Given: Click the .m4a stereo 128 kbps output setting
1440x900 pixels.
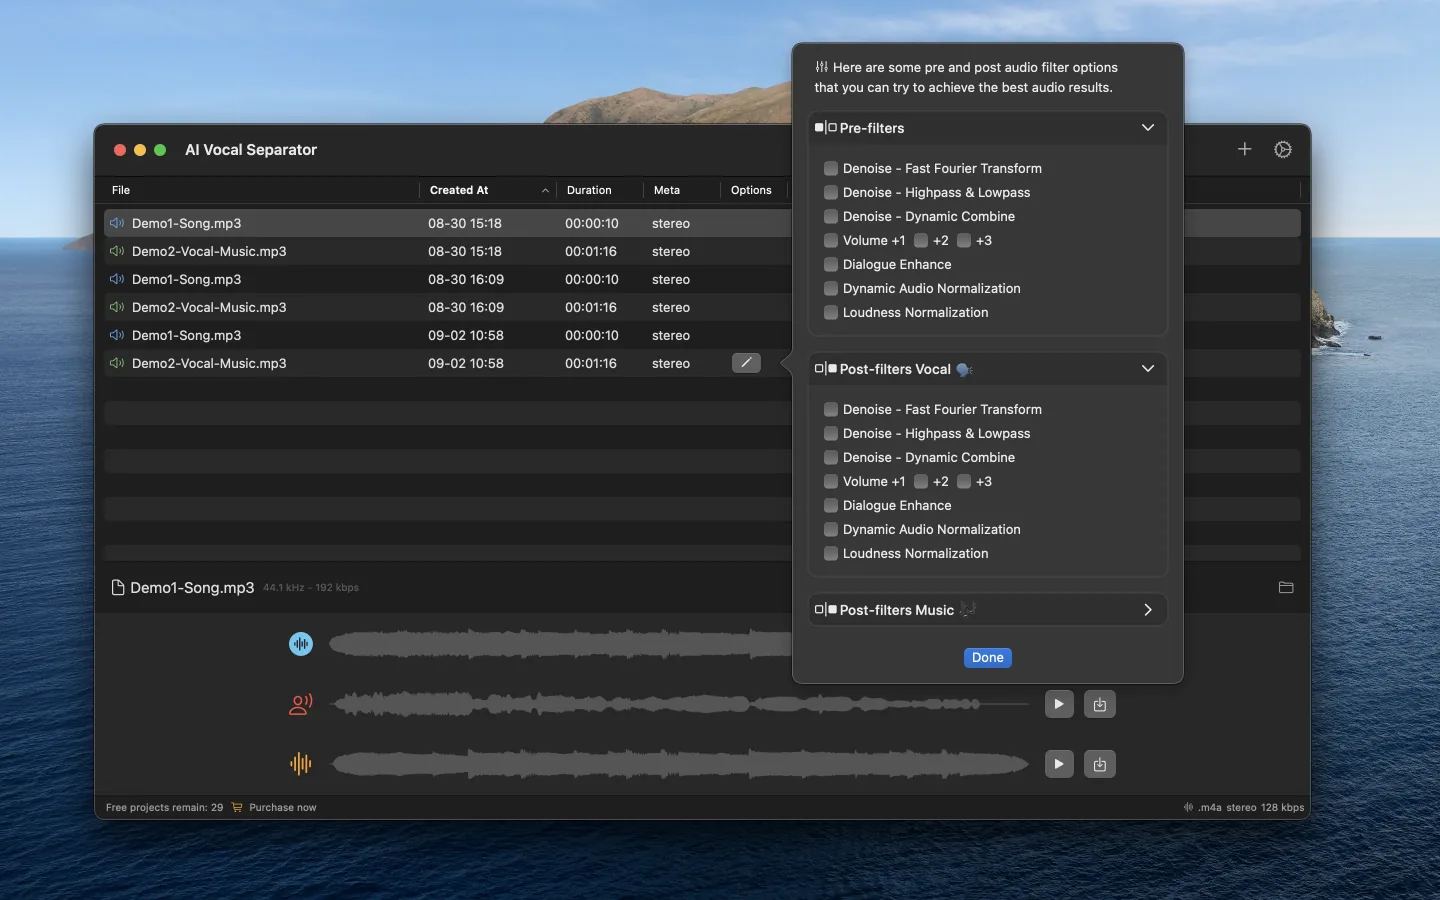Looking at the screenshot, I should pyautogui.click(x=1251, y=807).
